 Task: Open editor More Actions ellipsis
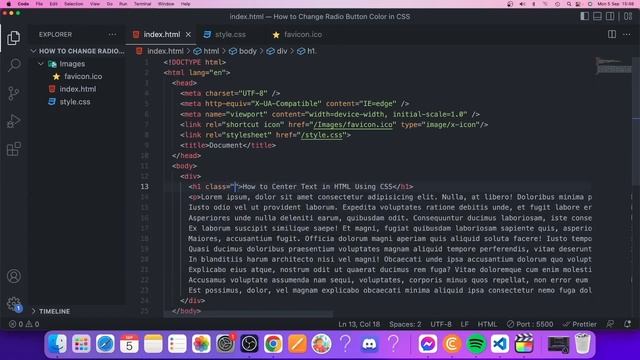point(627,35)
